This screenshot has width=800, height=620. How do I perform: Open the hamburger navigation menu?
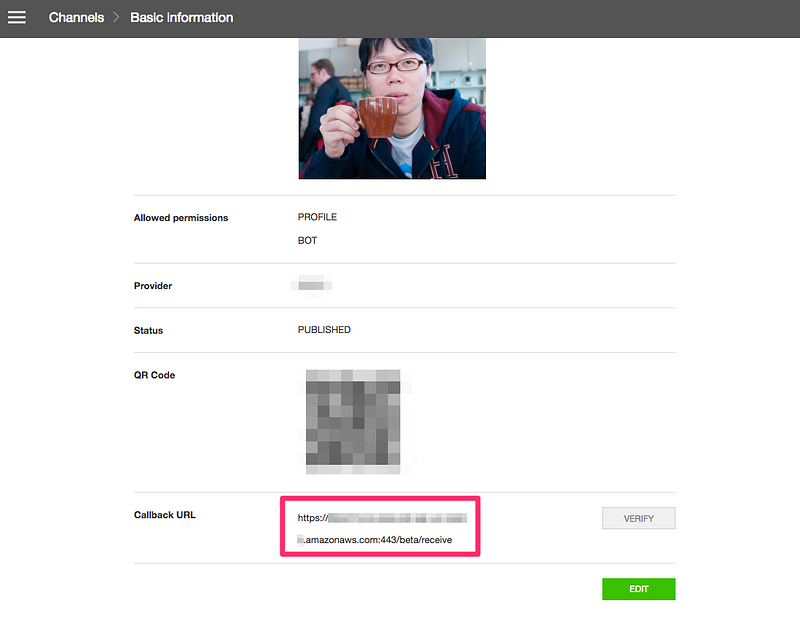(17, 17)
